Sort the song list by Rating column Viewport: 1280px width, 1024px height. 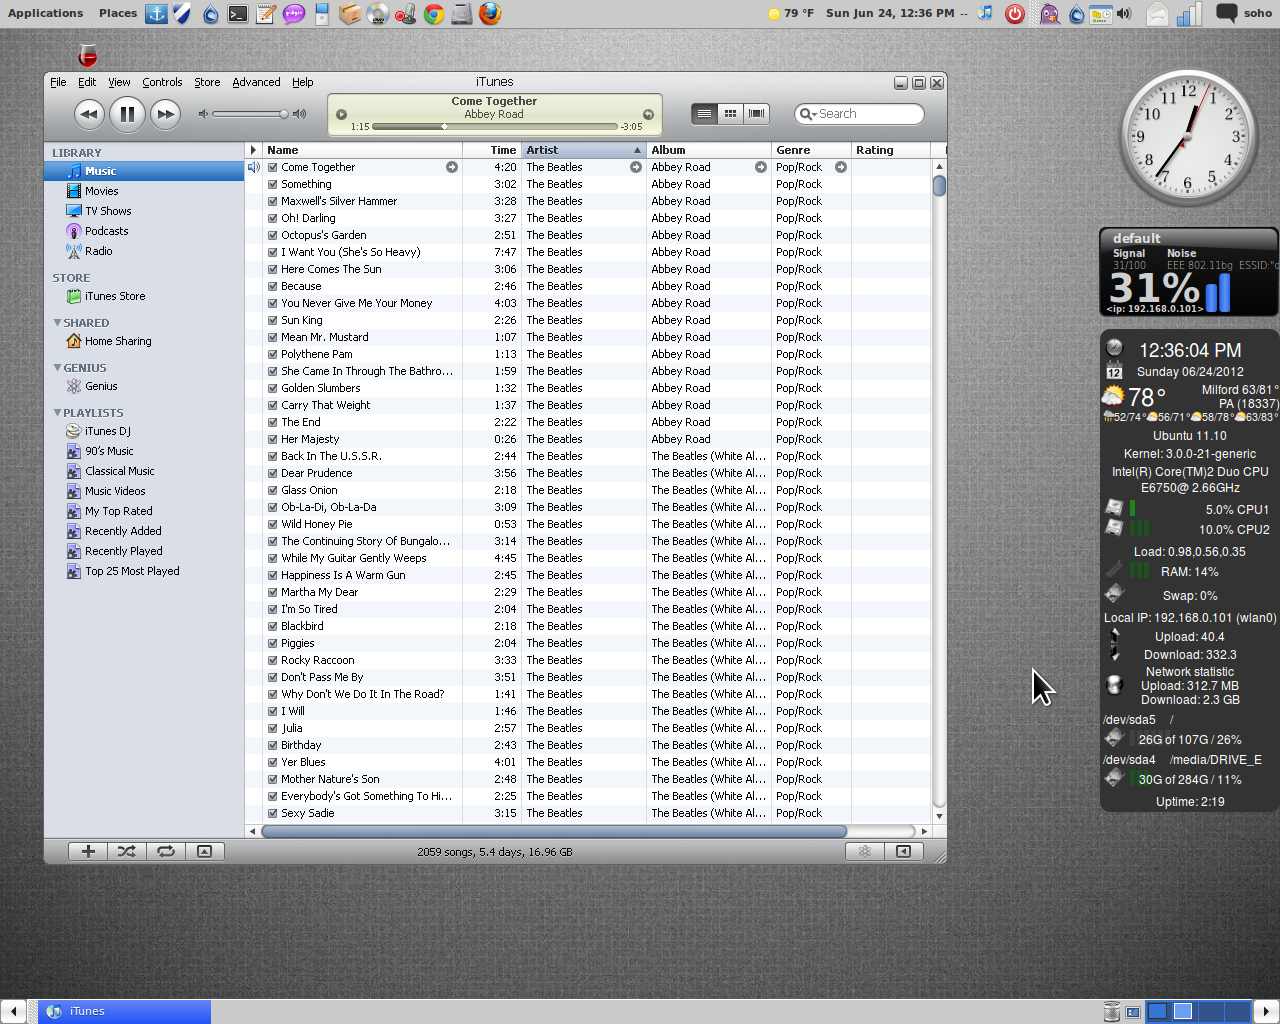(x=891, y=150)
